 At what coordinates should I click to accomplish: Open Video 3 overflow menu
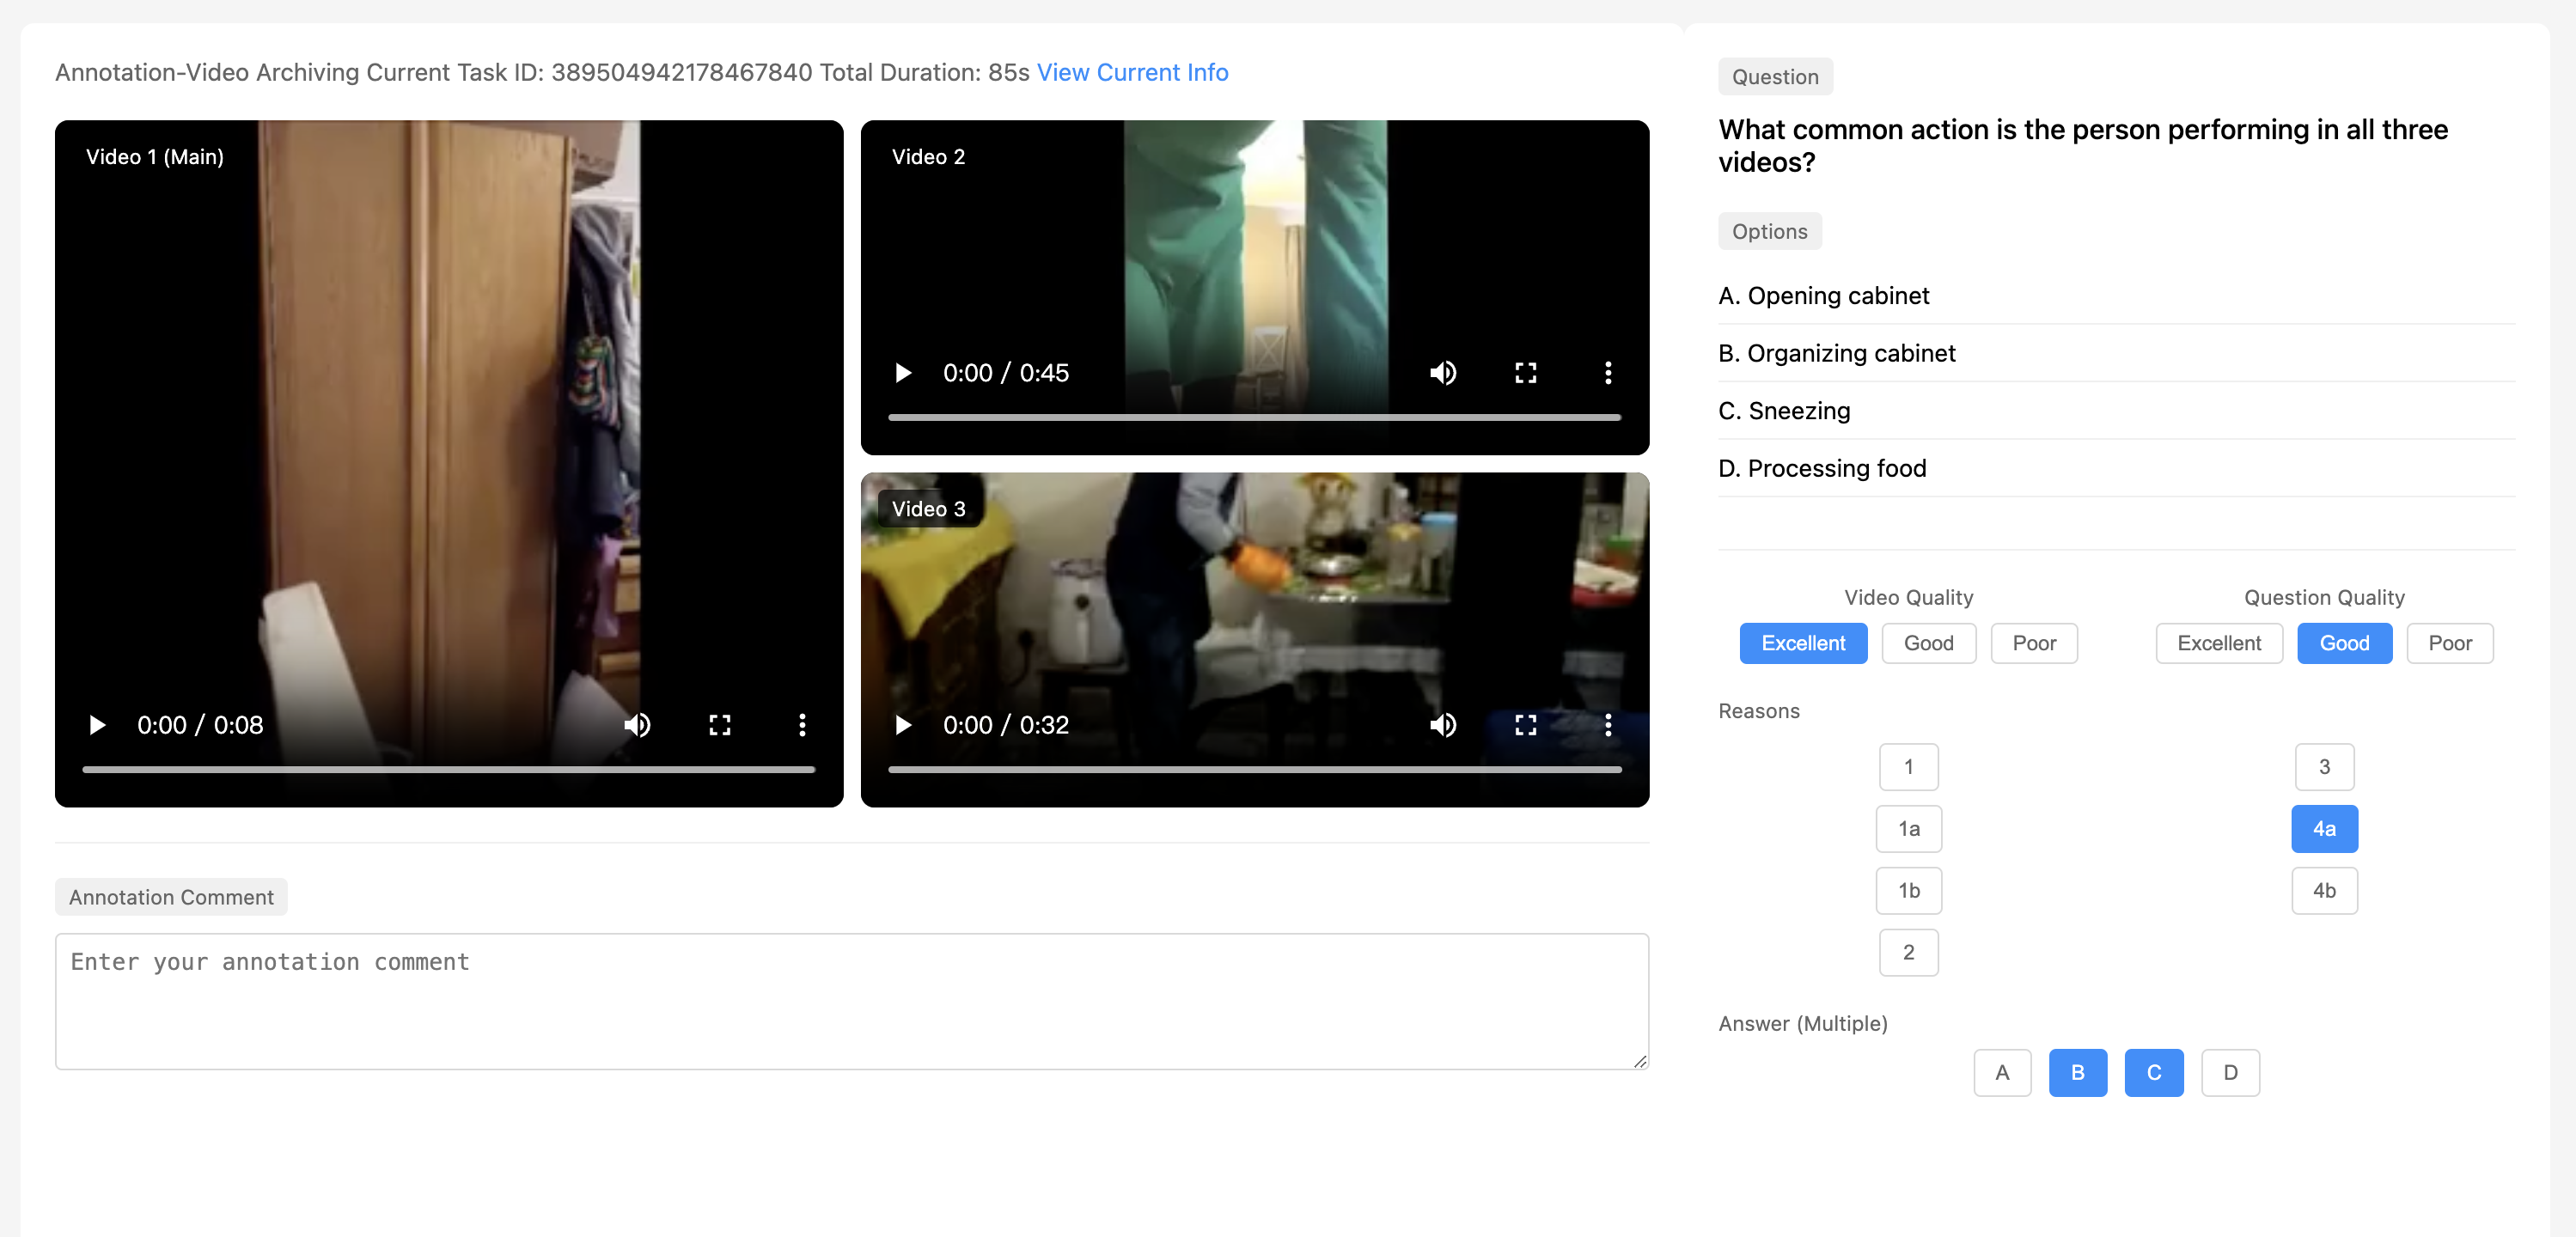coord(1608,725)
